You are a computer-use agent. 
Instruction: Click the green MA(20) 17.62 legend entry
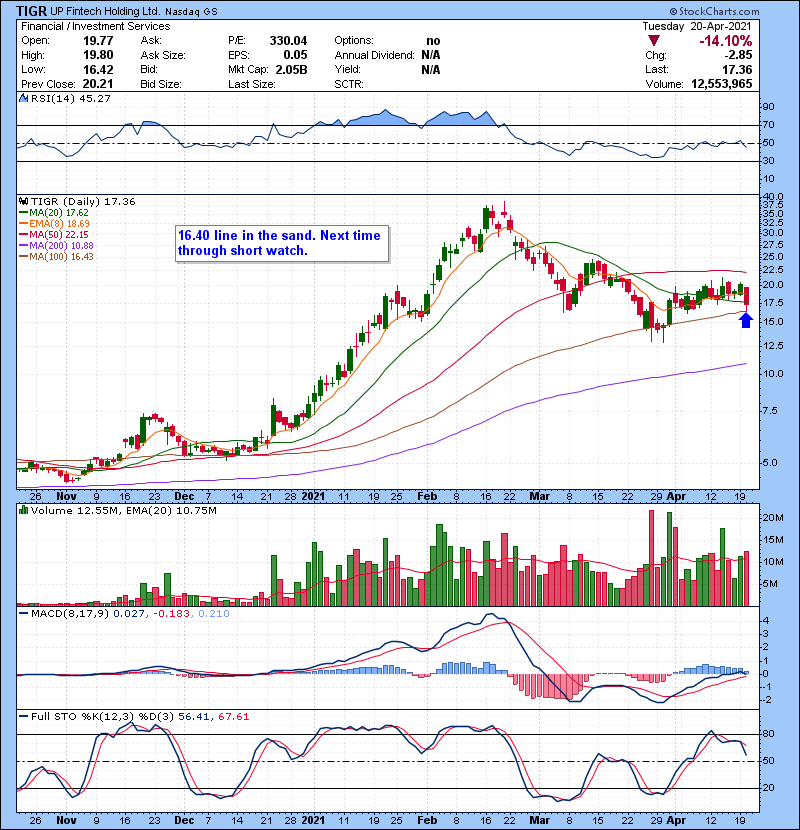pos(54,213)
